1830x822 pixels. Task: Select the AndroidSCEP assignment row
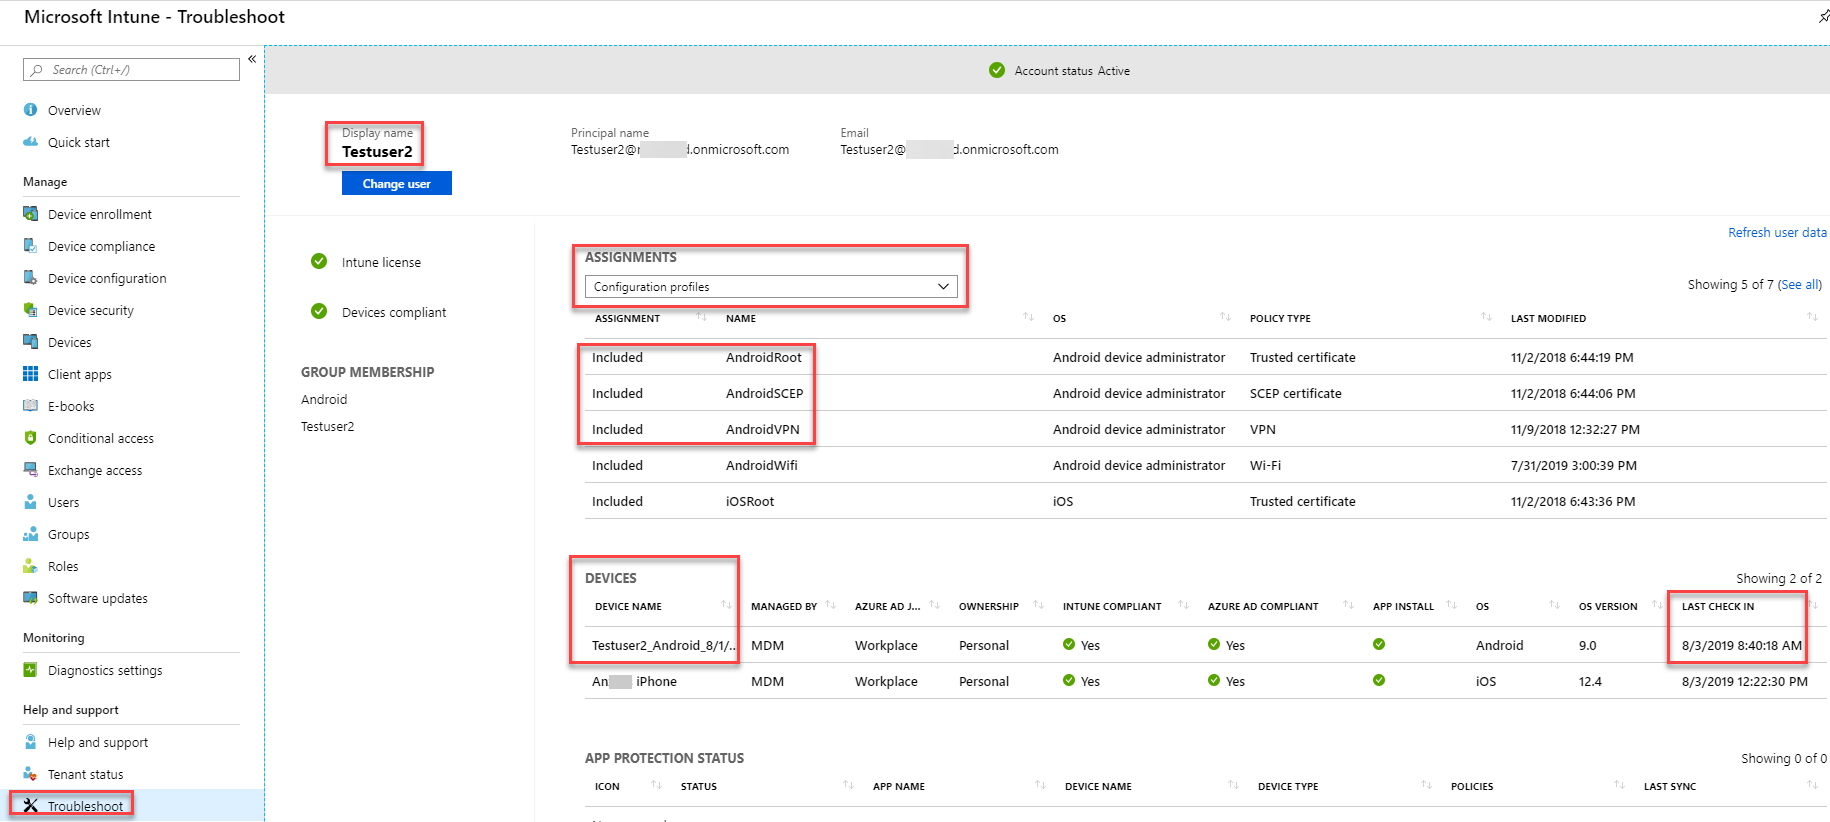pos(1206,393)
